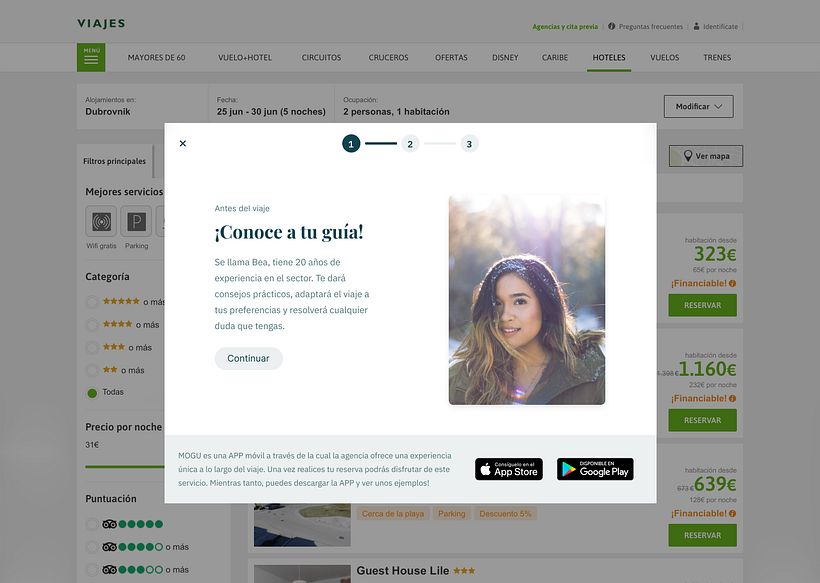Screen dimensions: 820x583
Task: Go to step 1 in the popup stepper
Action: click(x=351, y=144)
